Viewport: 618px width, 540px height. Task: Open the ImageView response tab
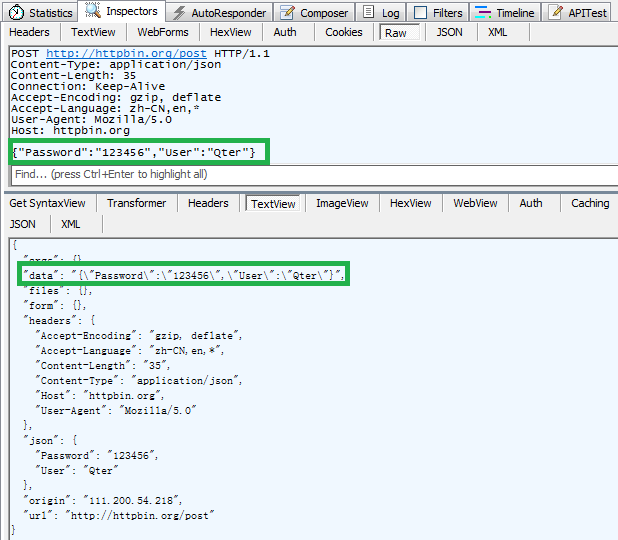342,203
